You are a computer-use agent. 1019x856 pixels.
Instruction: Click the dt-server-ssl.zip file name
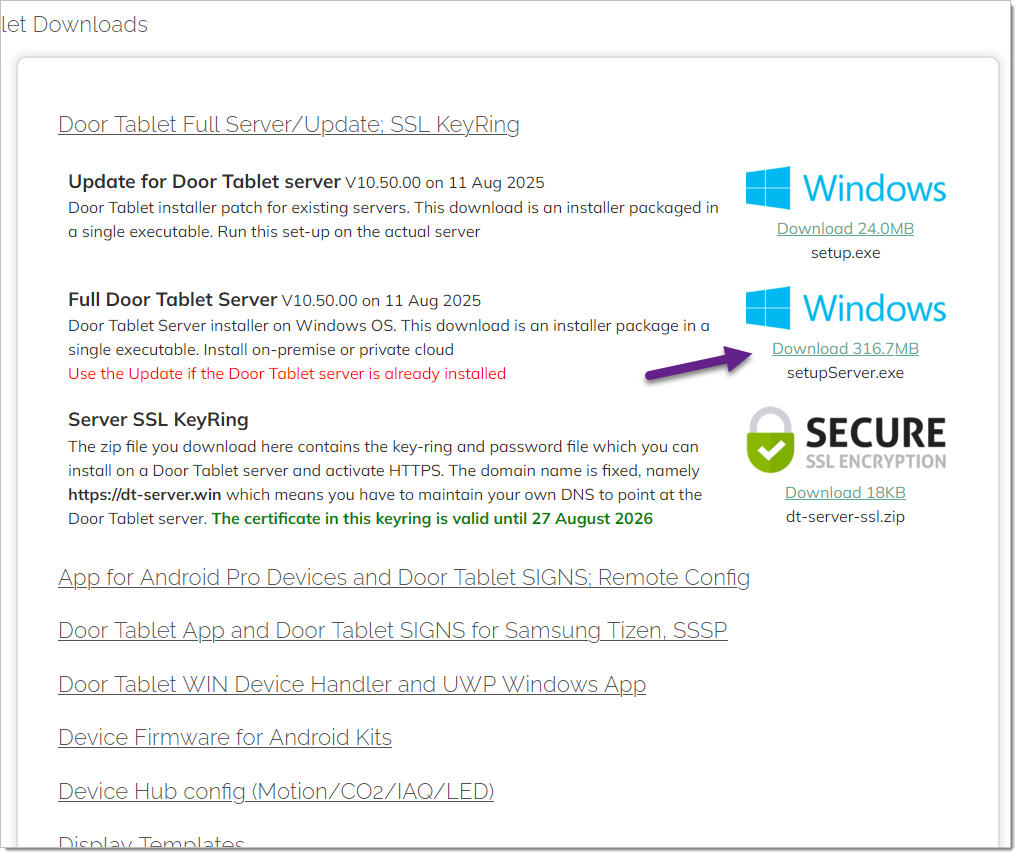pyautogui.click(x=845, y=516)
